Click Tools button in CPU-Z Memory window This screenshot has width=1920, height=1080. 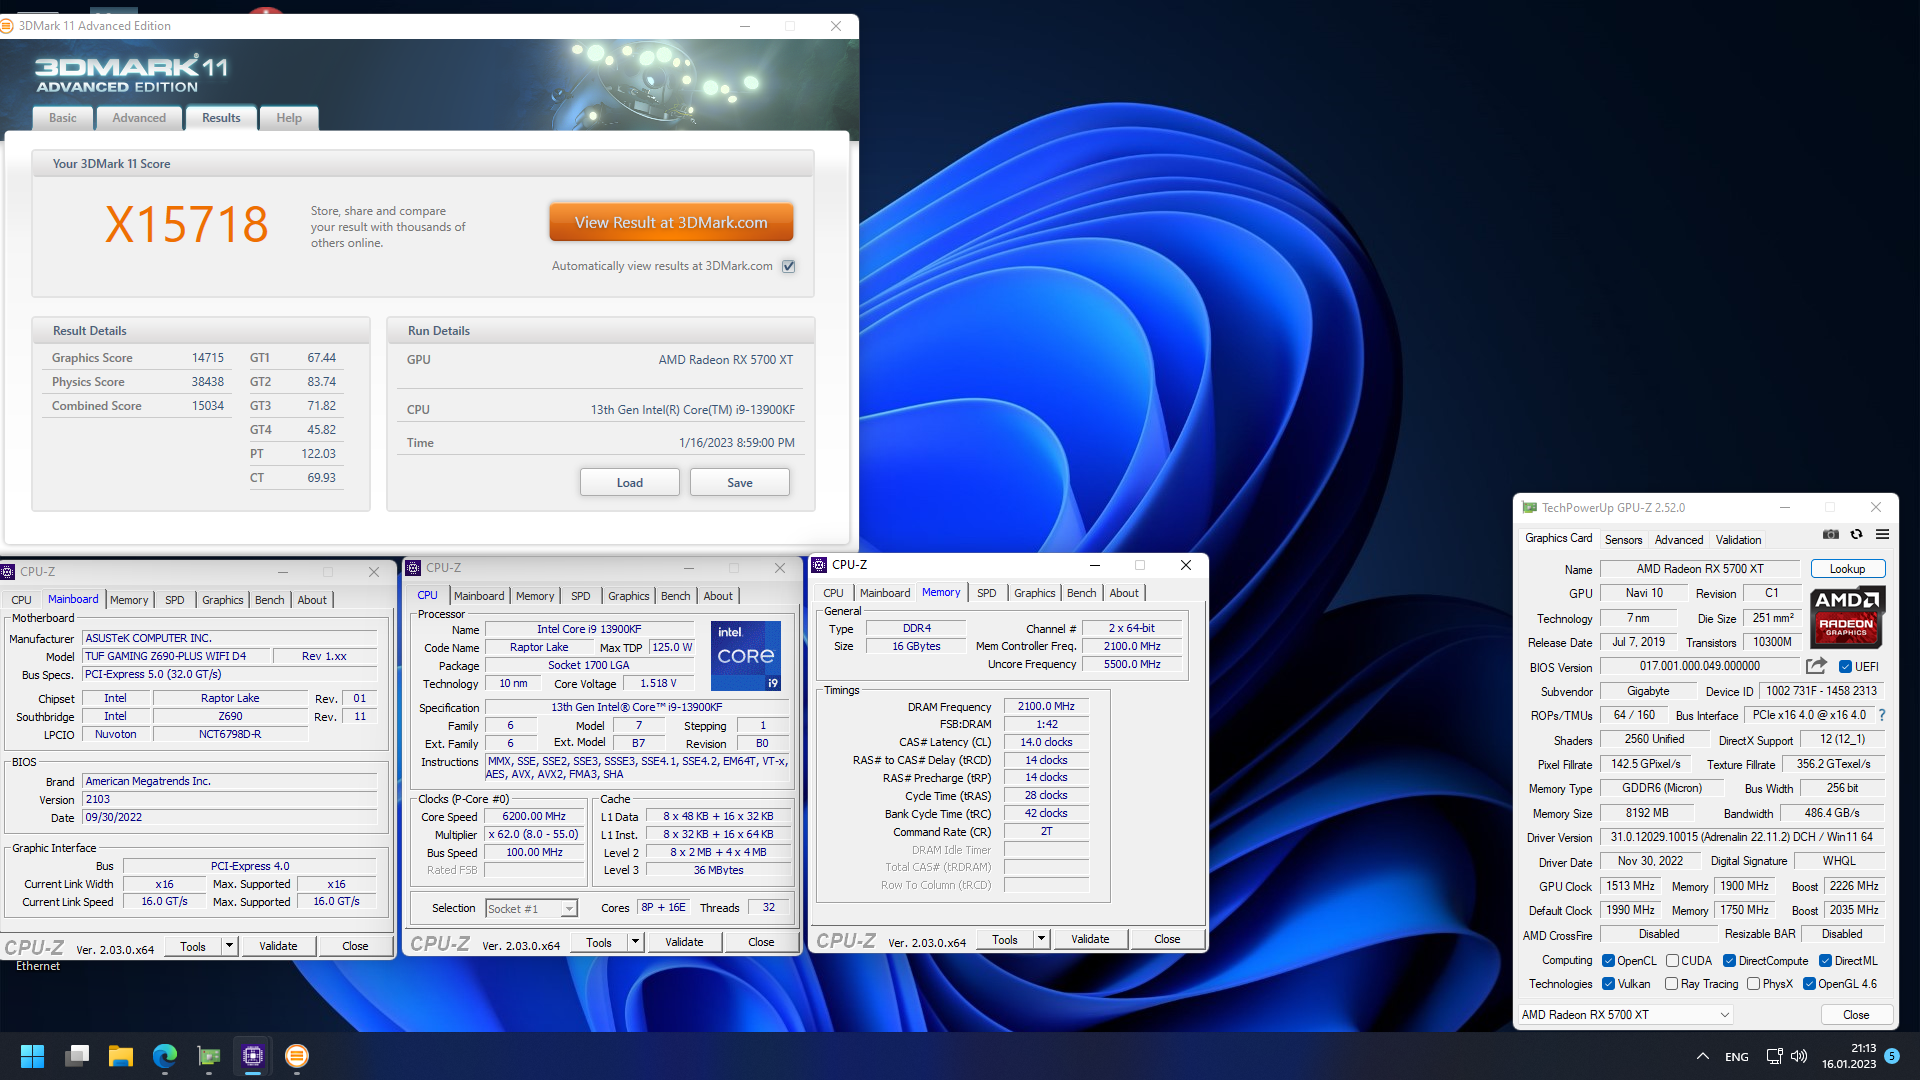pyautogui.click(x=1005, y=939)
